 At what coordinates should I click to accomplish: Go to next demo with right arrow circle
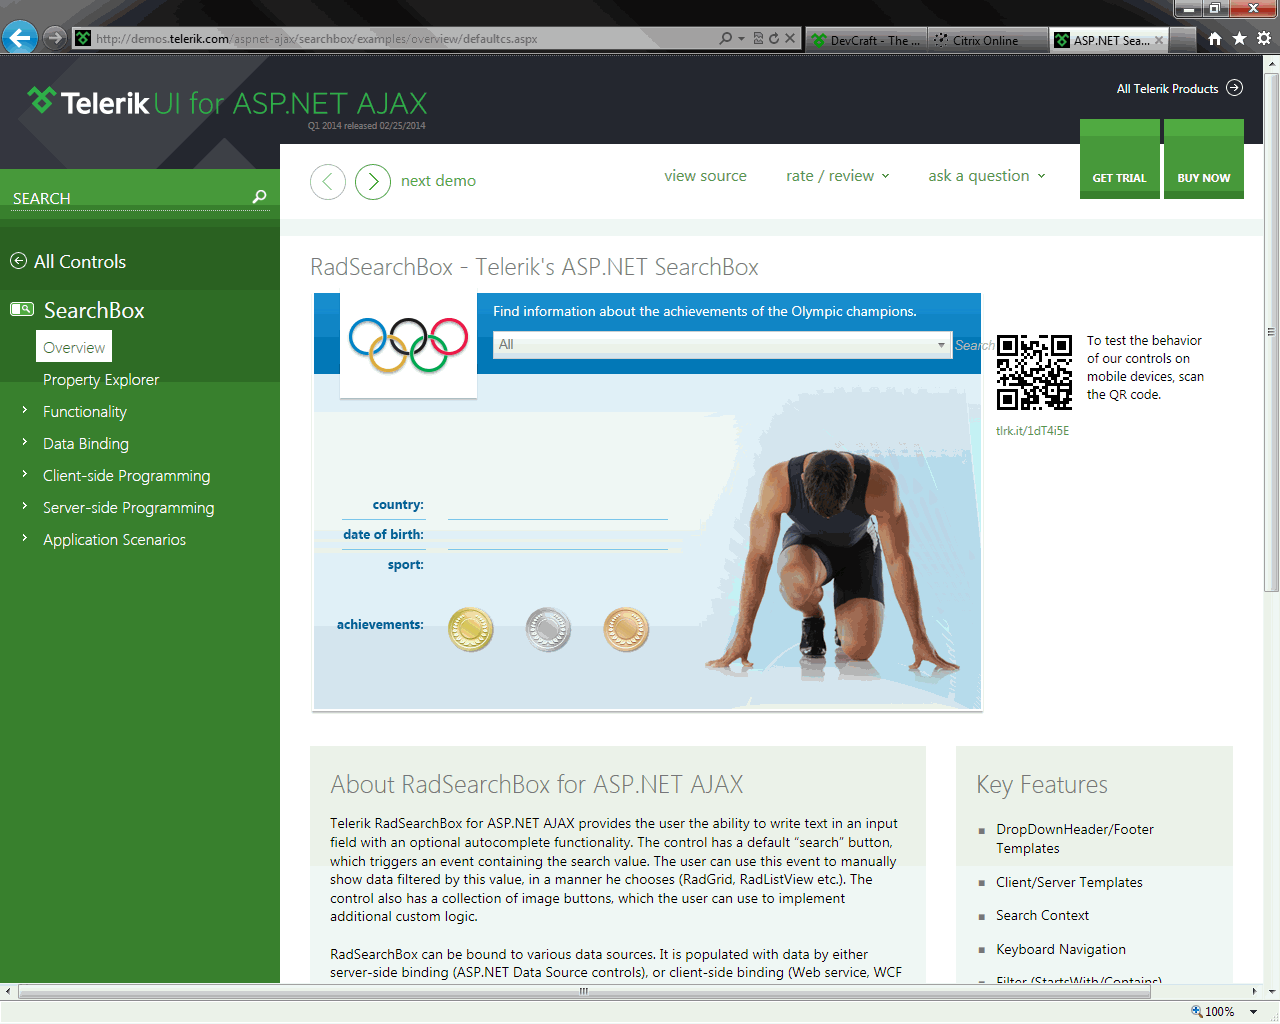click(373, 181)
